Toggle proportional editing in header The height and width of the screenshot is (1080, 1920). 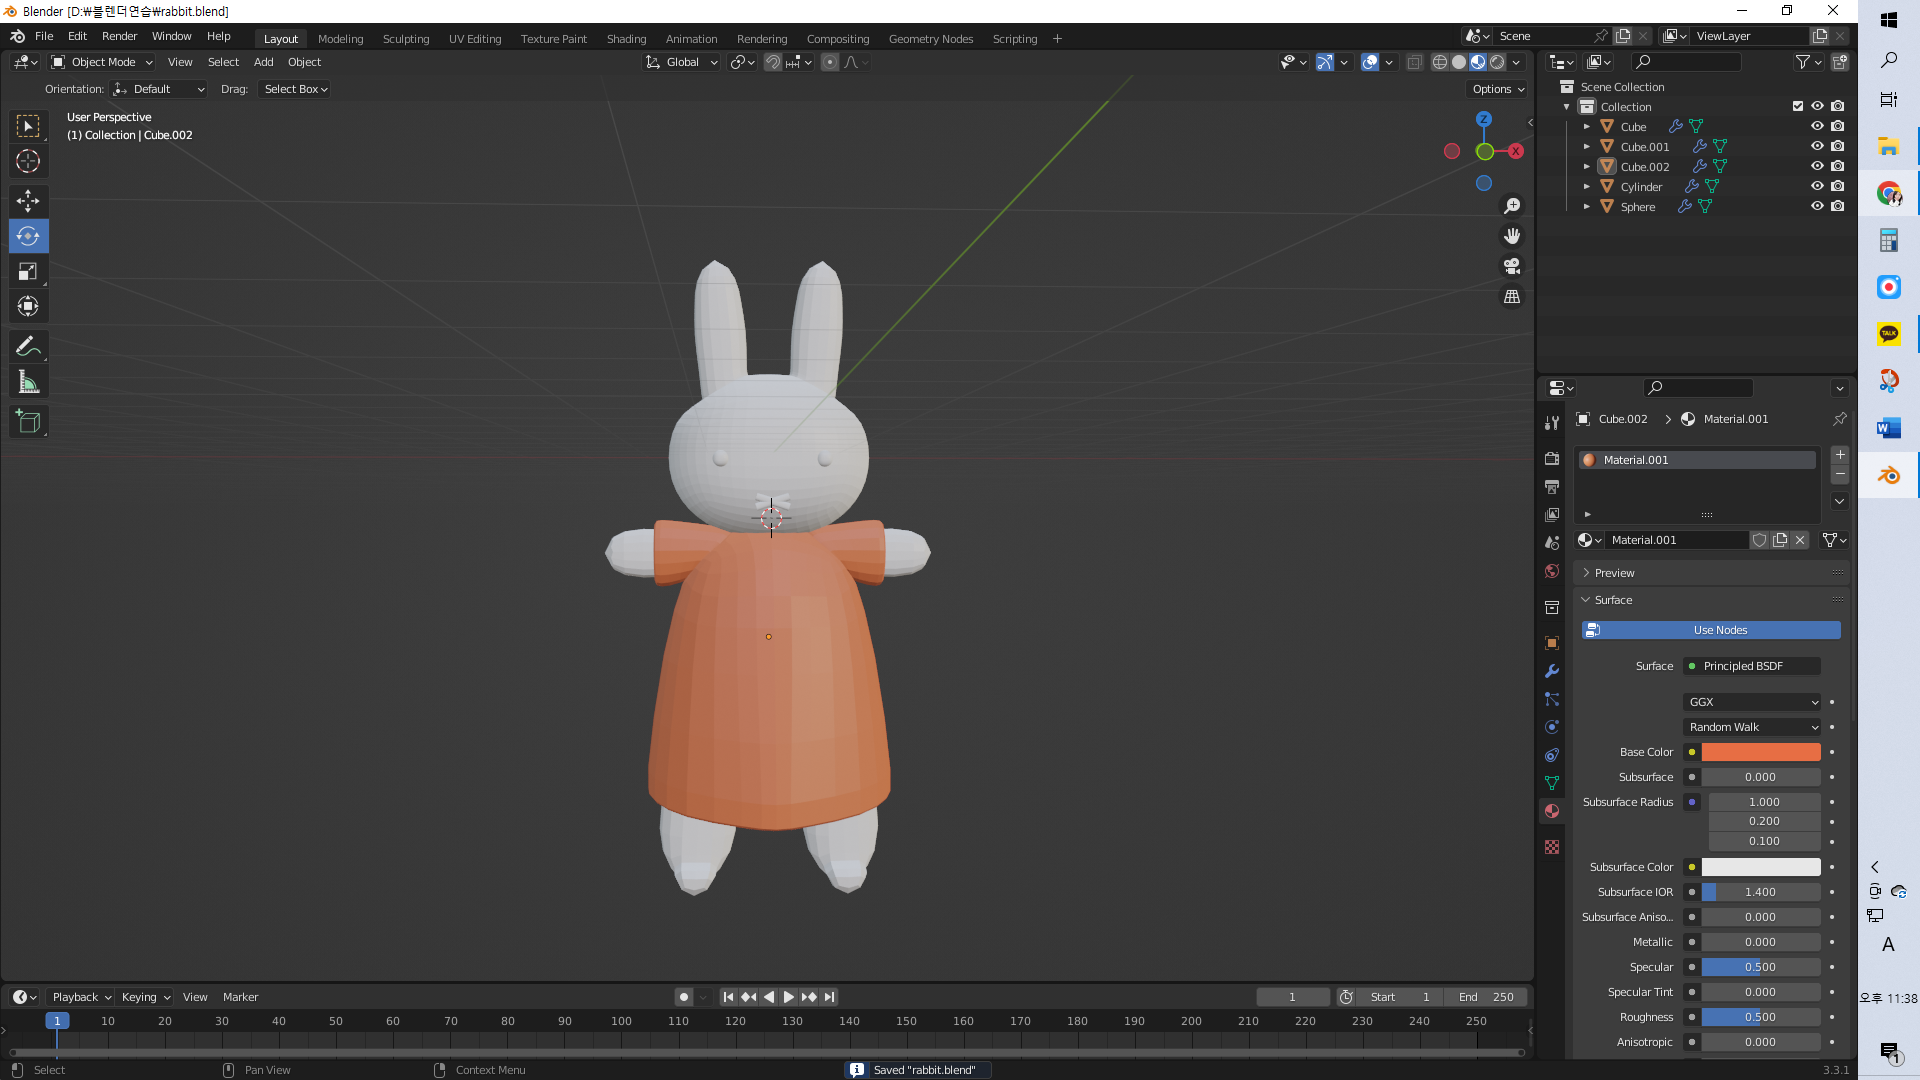pyautogui.click(x=830, y=62)
